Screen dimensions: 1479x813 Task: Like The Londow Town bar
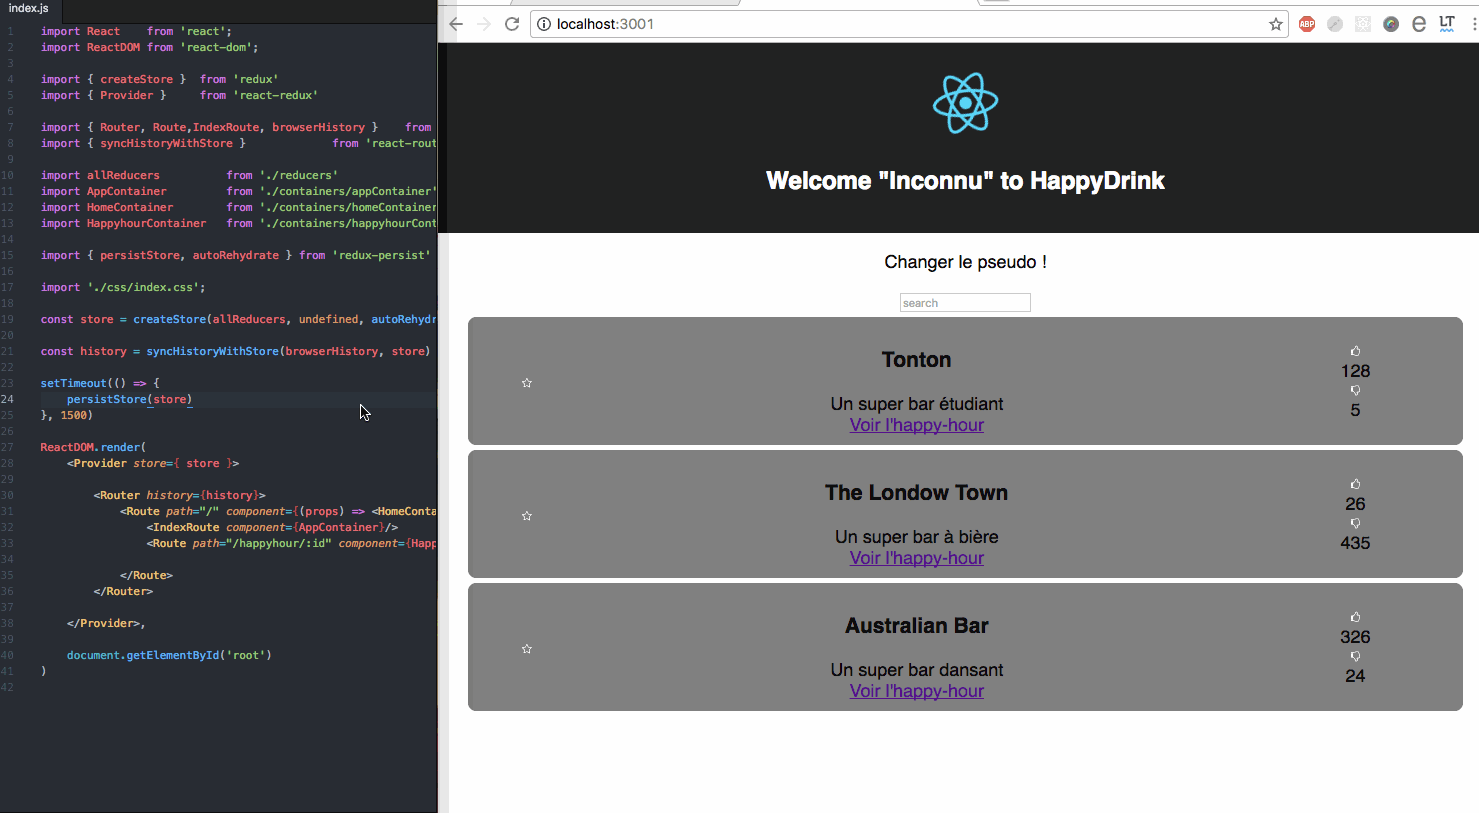coord(1355,484)
